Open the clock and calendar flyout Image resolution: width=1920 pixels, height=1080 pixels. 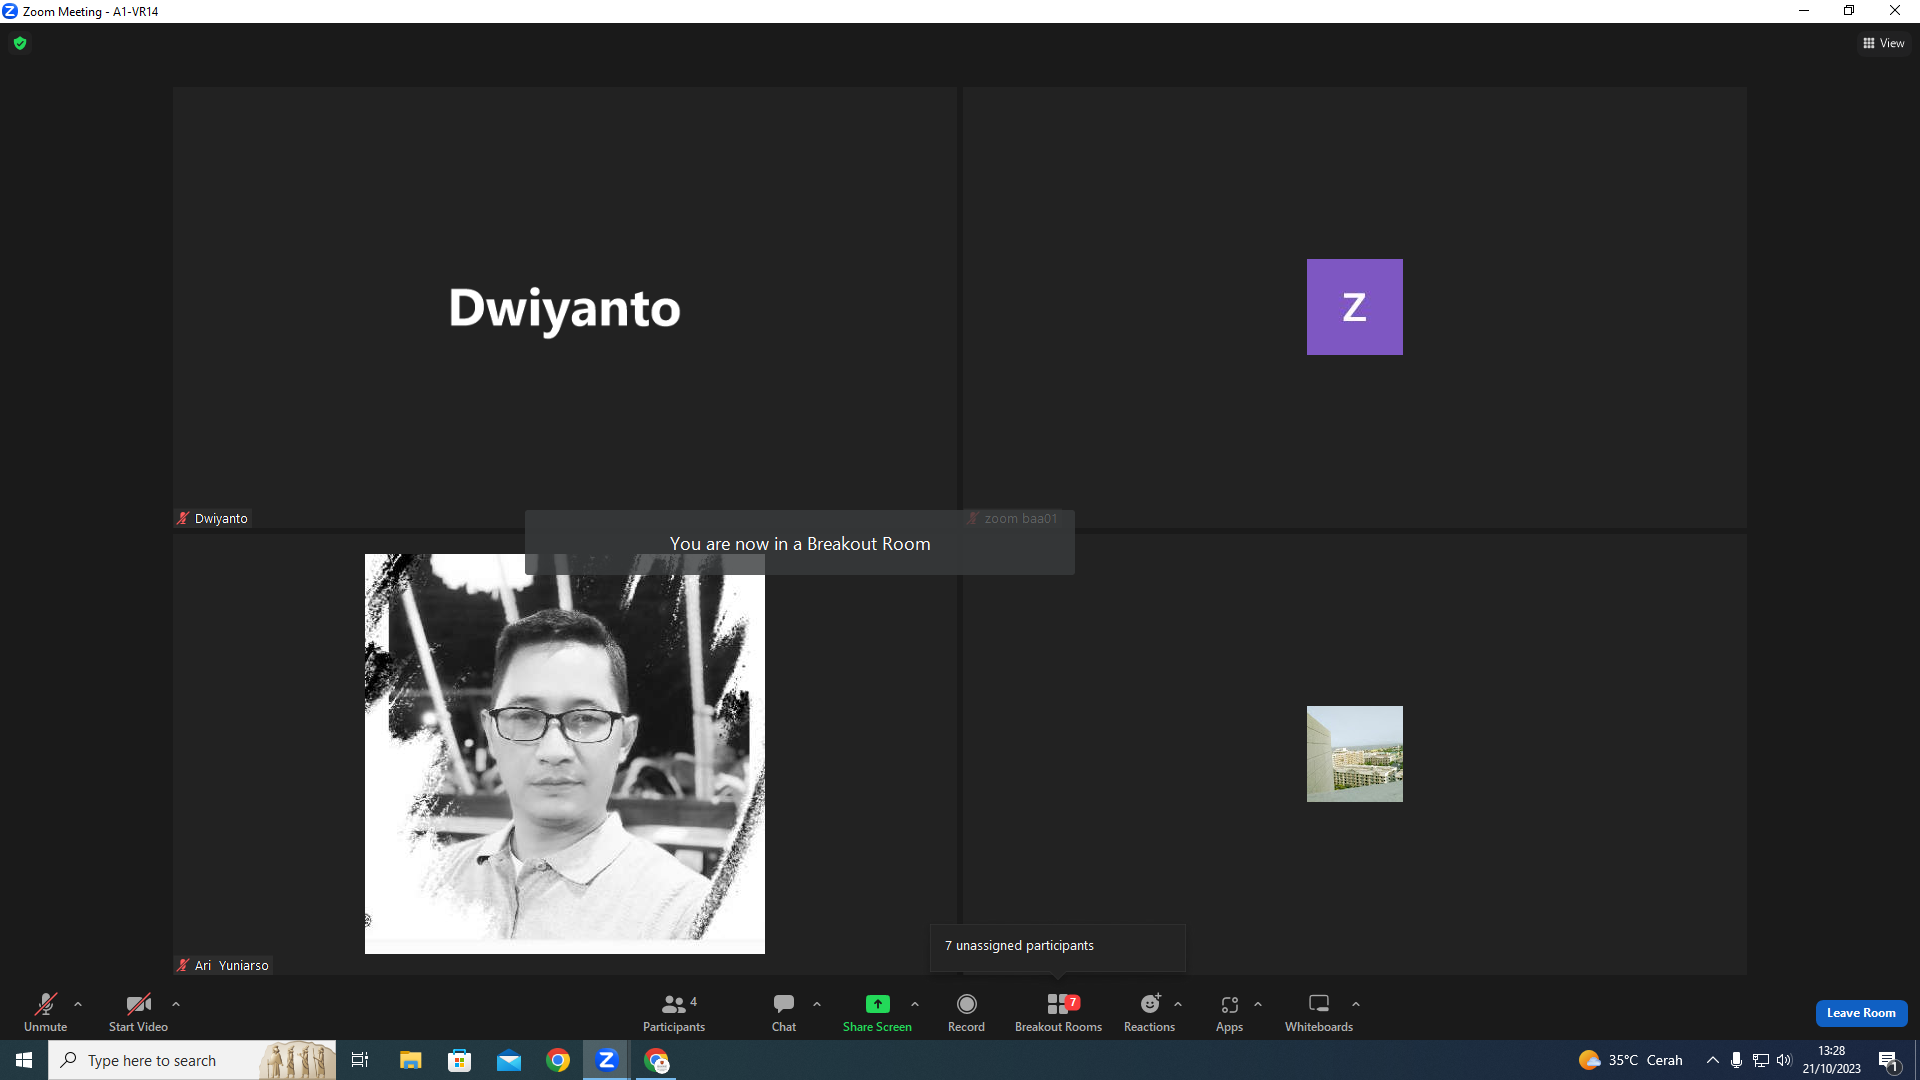pyautogui.click(x=1832, y=1060)
